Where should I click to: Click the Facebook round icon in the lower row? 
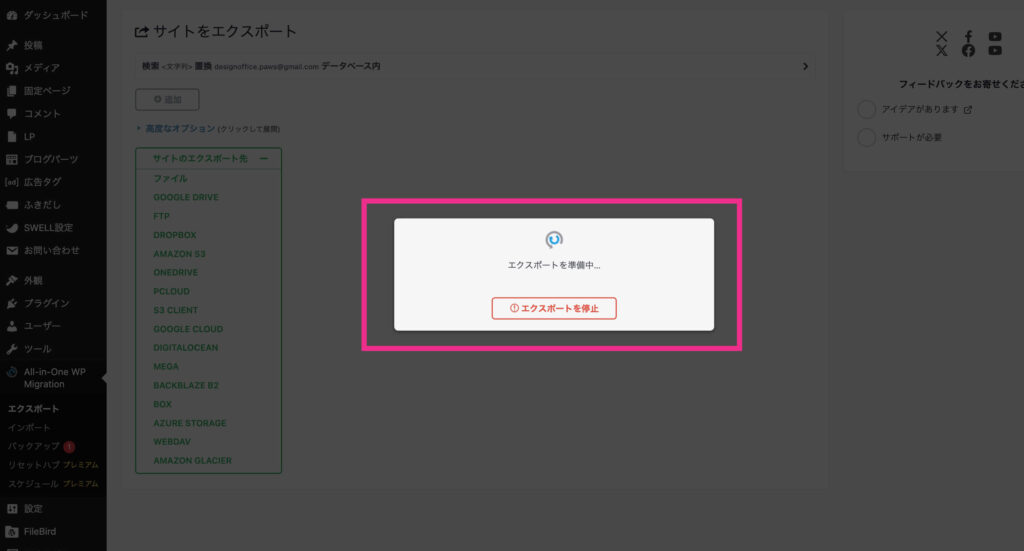pyautogui.click(x=968, y=50)
